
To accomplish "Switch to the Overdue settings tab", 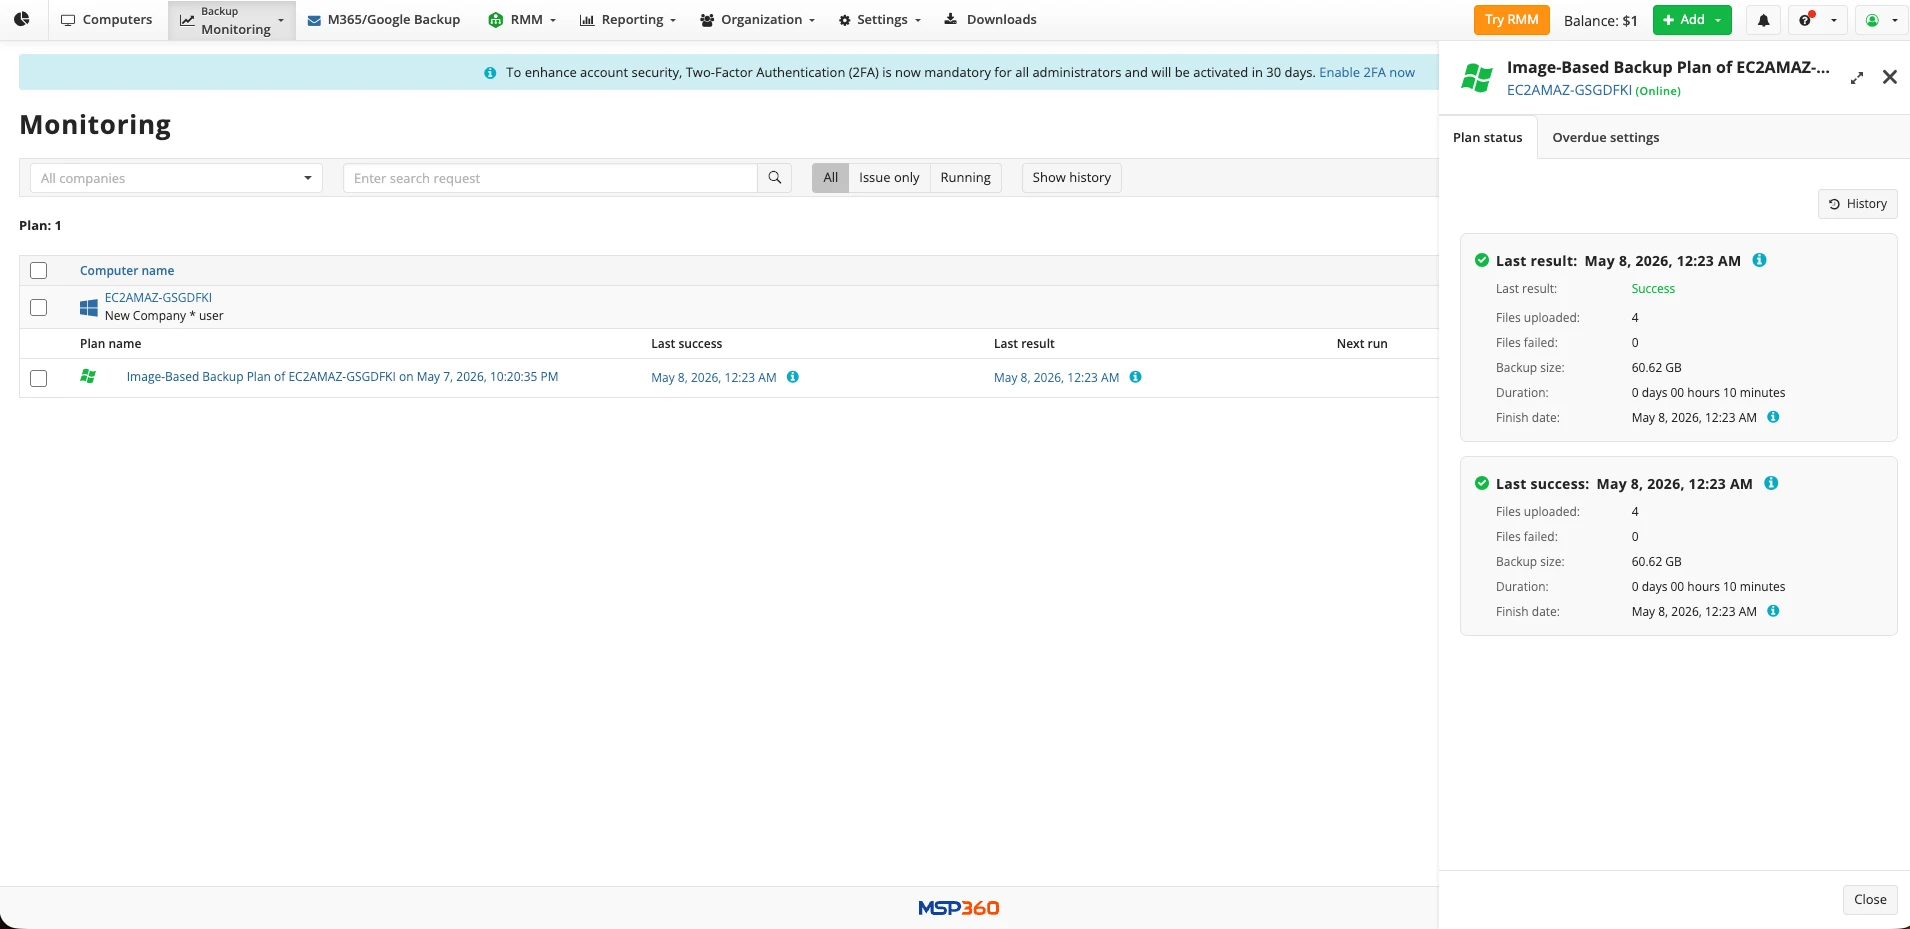I will coord(1606,138).
